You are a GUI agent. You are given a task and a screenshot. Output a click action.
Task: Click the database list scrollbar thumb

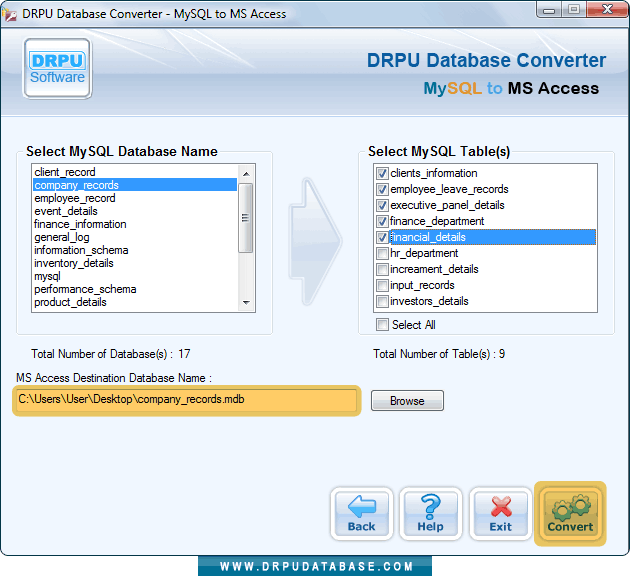[x=245, y=218]
